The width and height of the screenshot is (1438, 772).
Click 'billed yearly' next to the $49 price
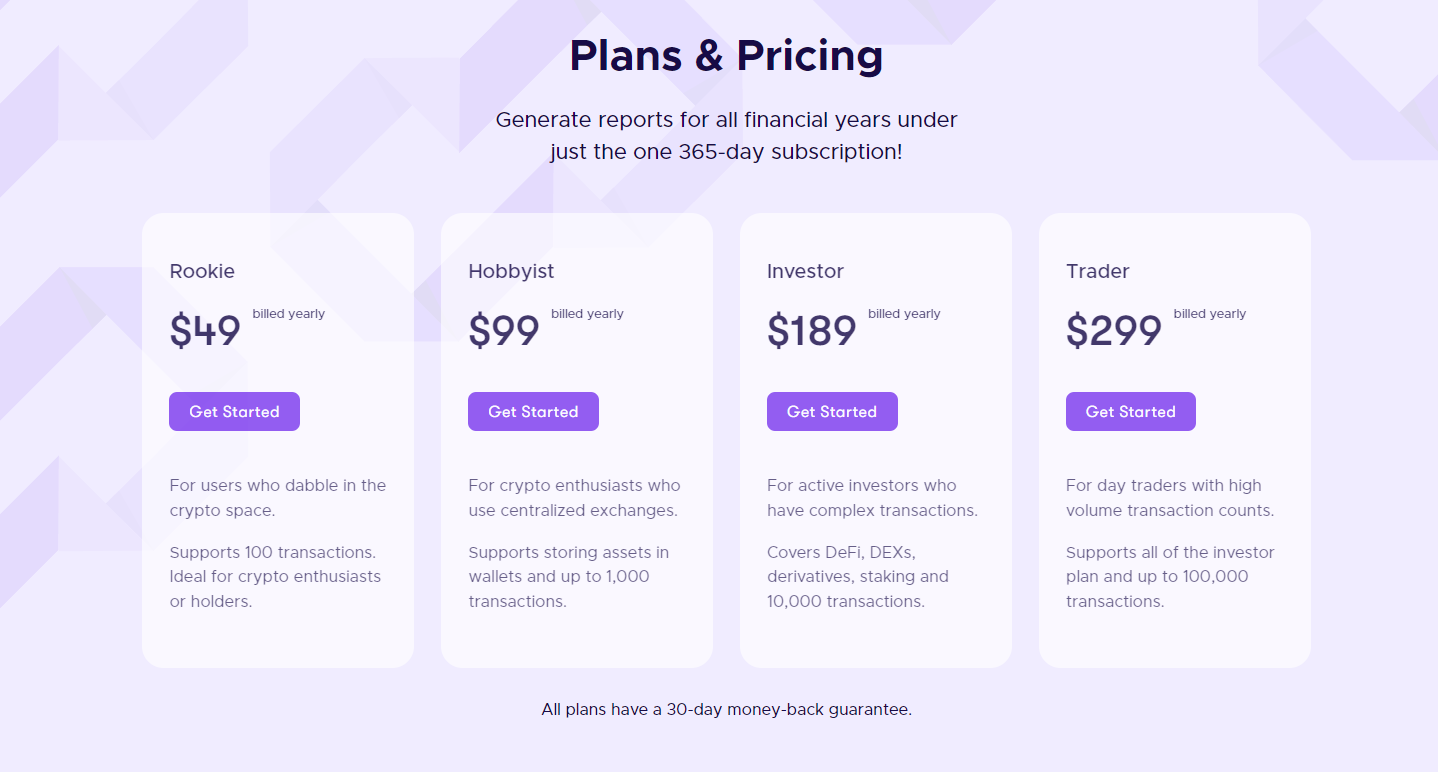coord(288,314)
